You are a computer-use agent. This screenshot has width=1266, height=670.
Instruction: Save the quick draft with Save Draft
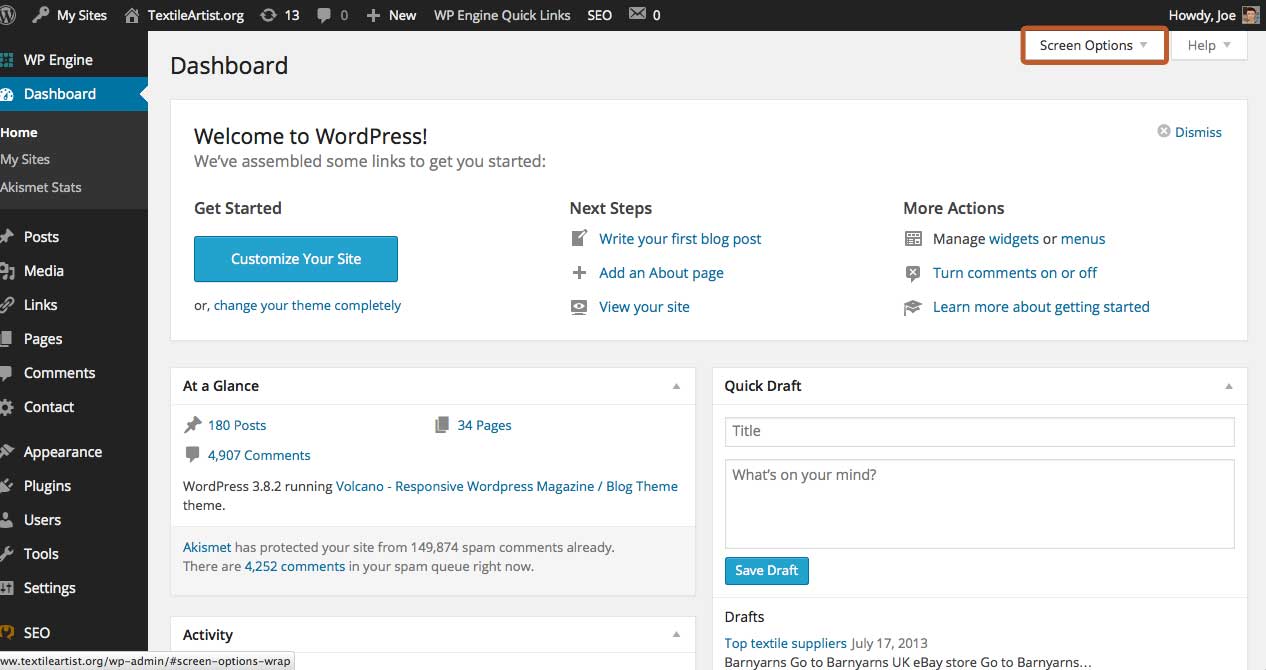pos(767,570)
